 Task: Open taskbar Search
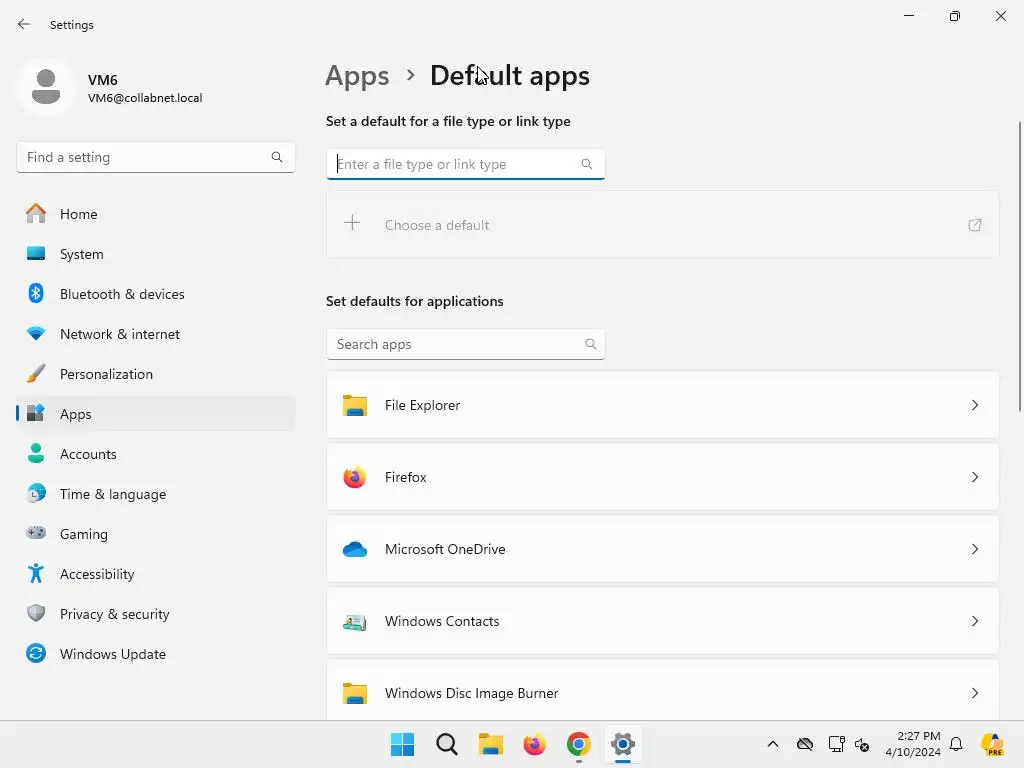pos(447,744)
